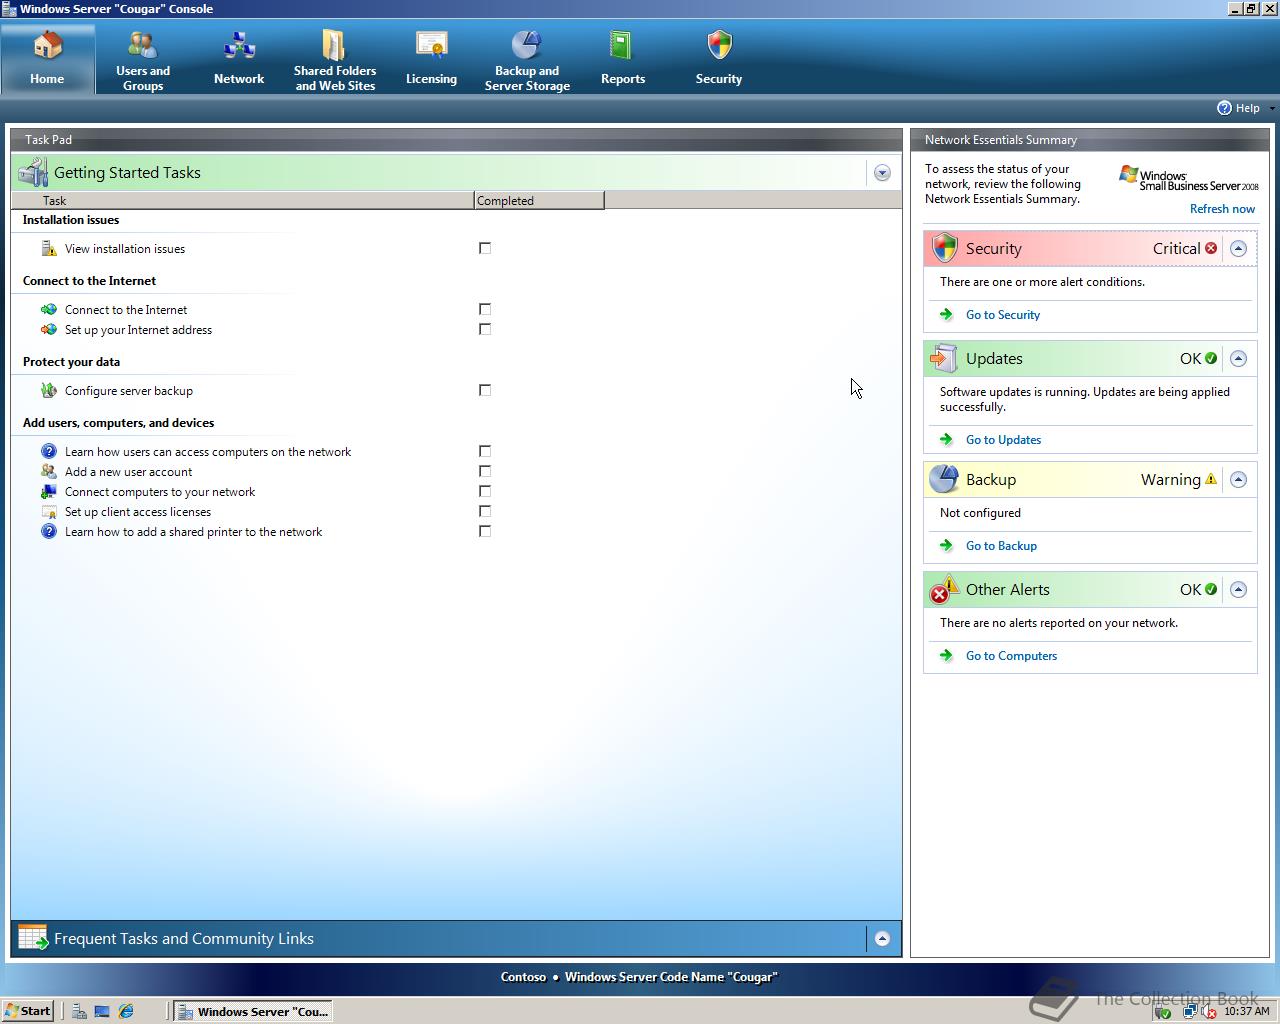The height and width of the screenshot is (1024, 1280).
Task: Click the View installation issues warning icon
Action: (x=49, y=248)
